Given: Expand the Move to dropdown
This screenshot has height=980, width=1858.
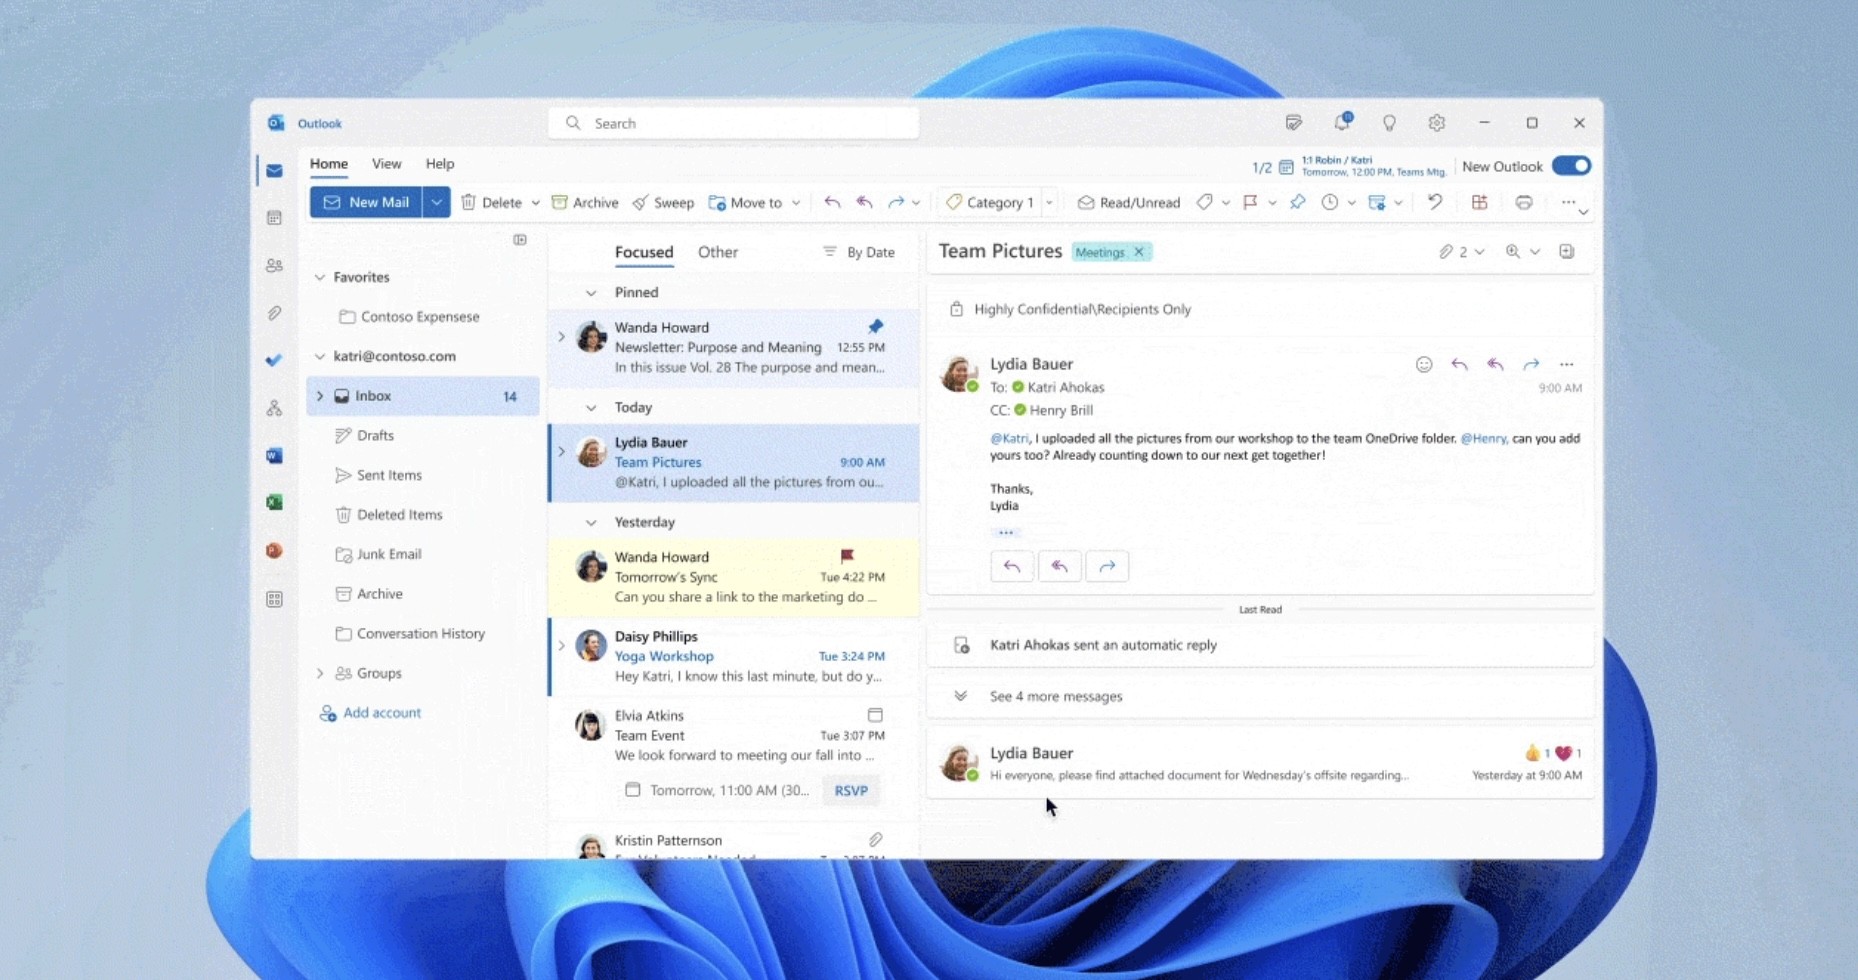Looking at the screenshot, I should (796, 202).
